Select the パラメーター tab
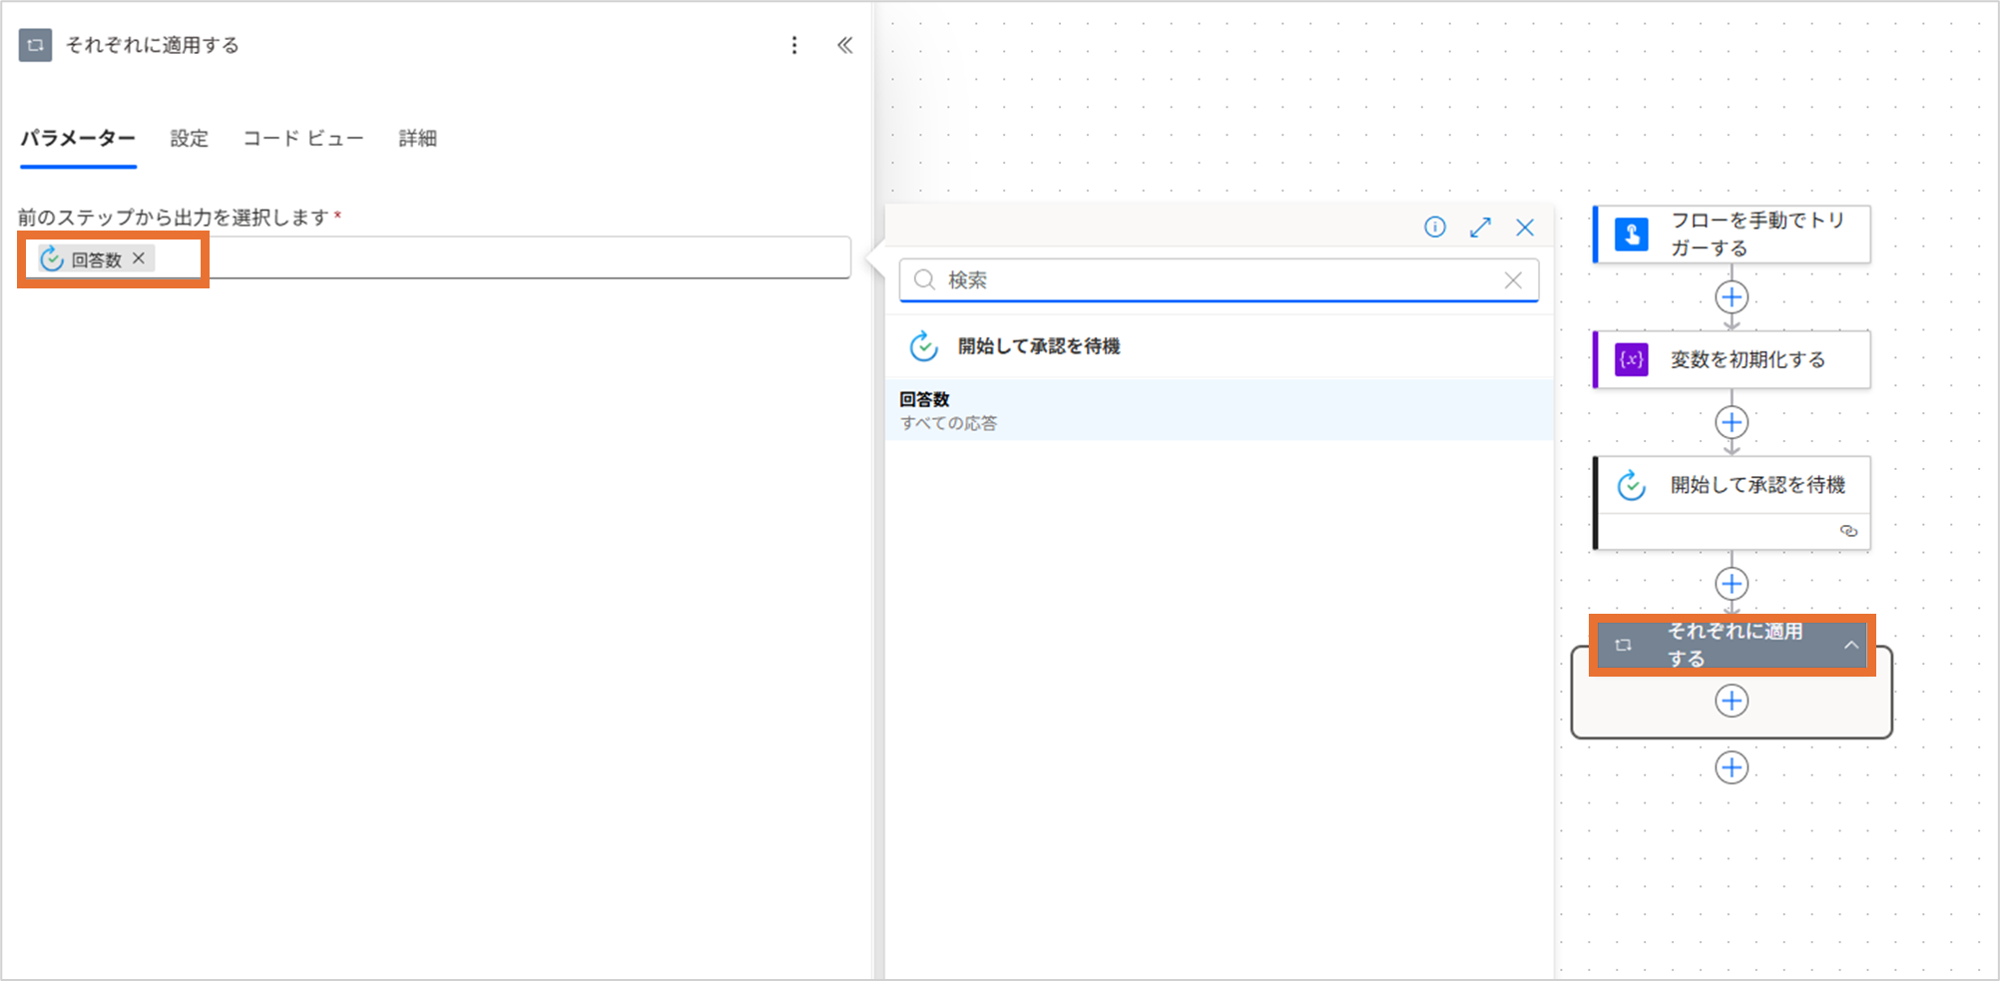The image size is (2000, 981). (78, 139)
